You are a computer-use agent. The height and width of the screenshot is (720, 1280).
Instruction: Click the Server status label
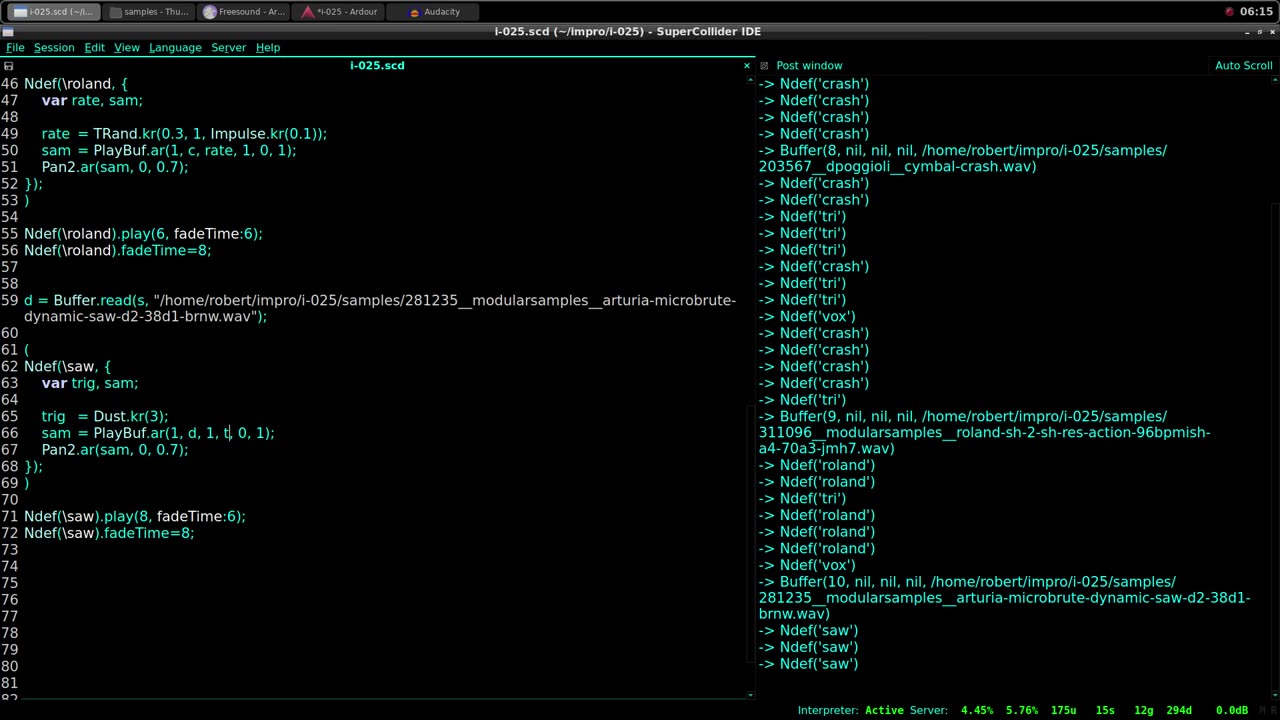pyautogui.click(x=927, y=710)
